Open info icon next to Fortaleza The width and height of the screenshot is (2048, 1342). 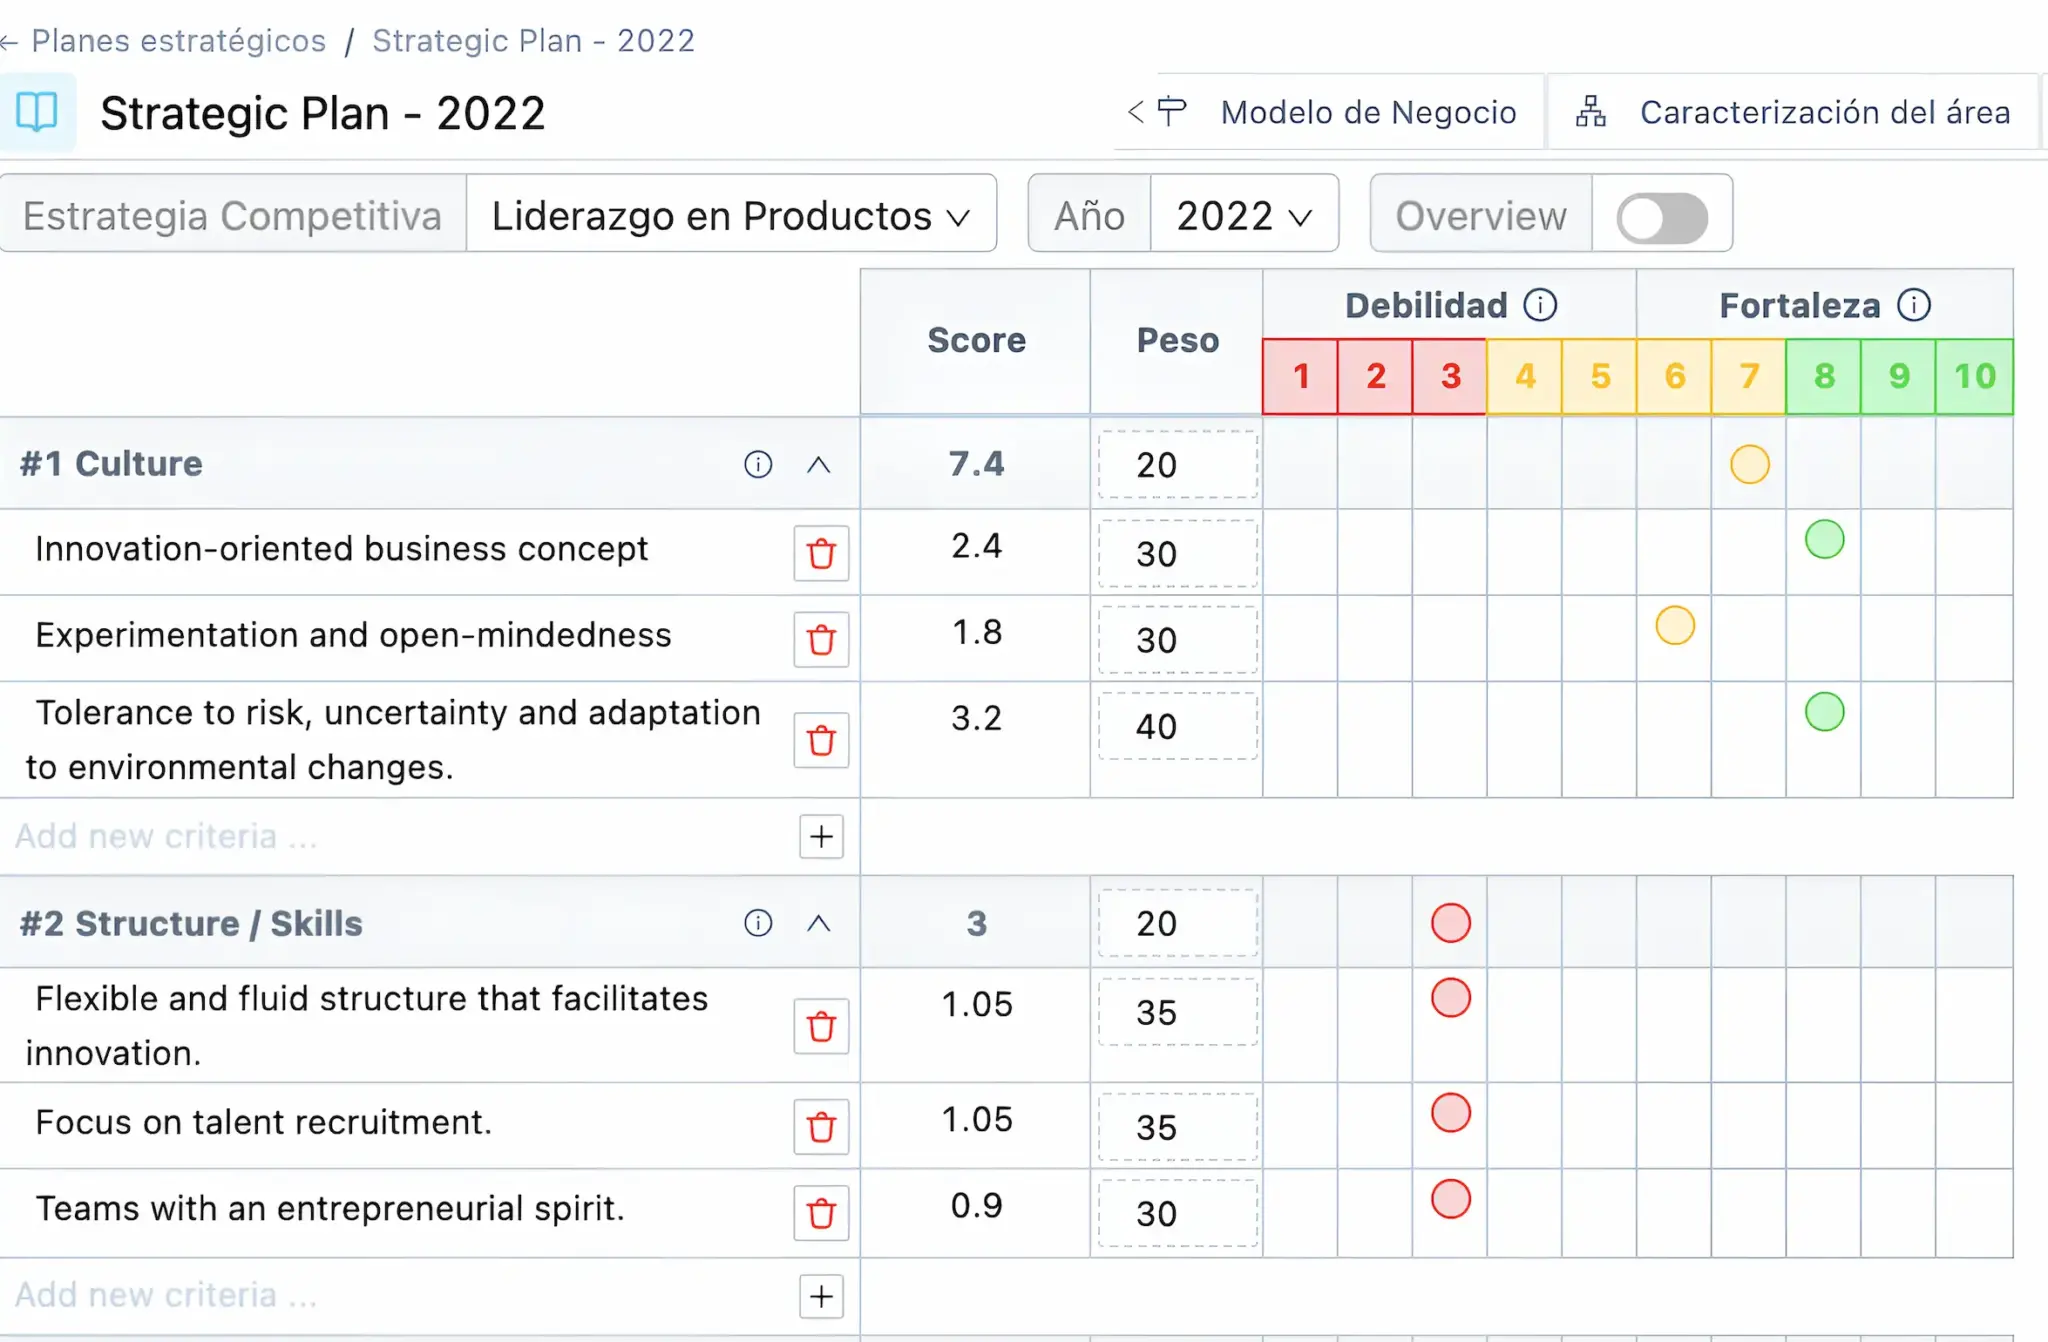tap(1914, 305)
